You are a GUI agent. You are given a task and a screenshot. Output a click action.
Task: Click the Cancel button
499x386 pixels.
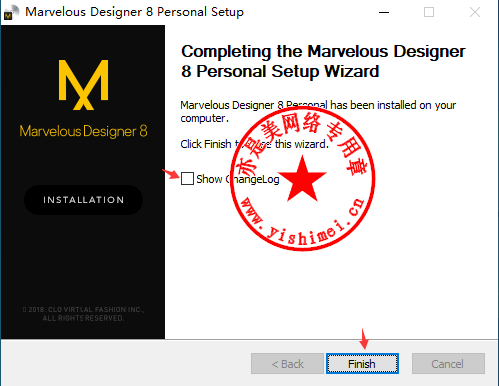[x=448, y=364]
